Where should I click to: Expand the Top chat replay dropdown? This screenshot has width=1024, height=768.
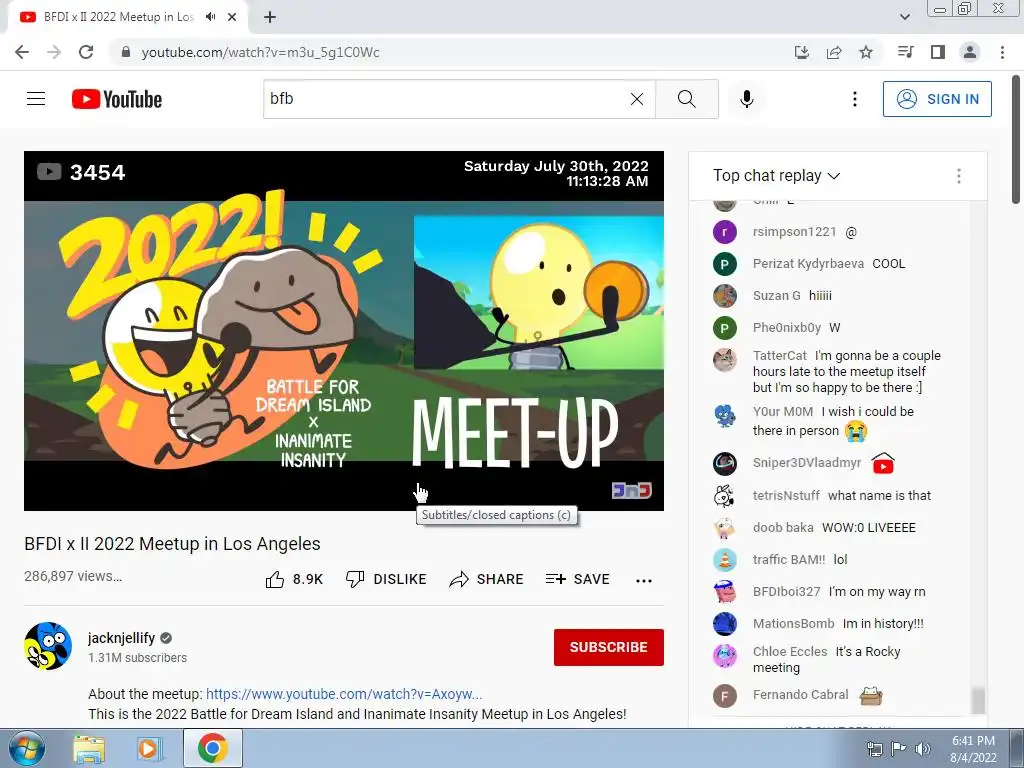pyautogui.click(x=776, y=176)
